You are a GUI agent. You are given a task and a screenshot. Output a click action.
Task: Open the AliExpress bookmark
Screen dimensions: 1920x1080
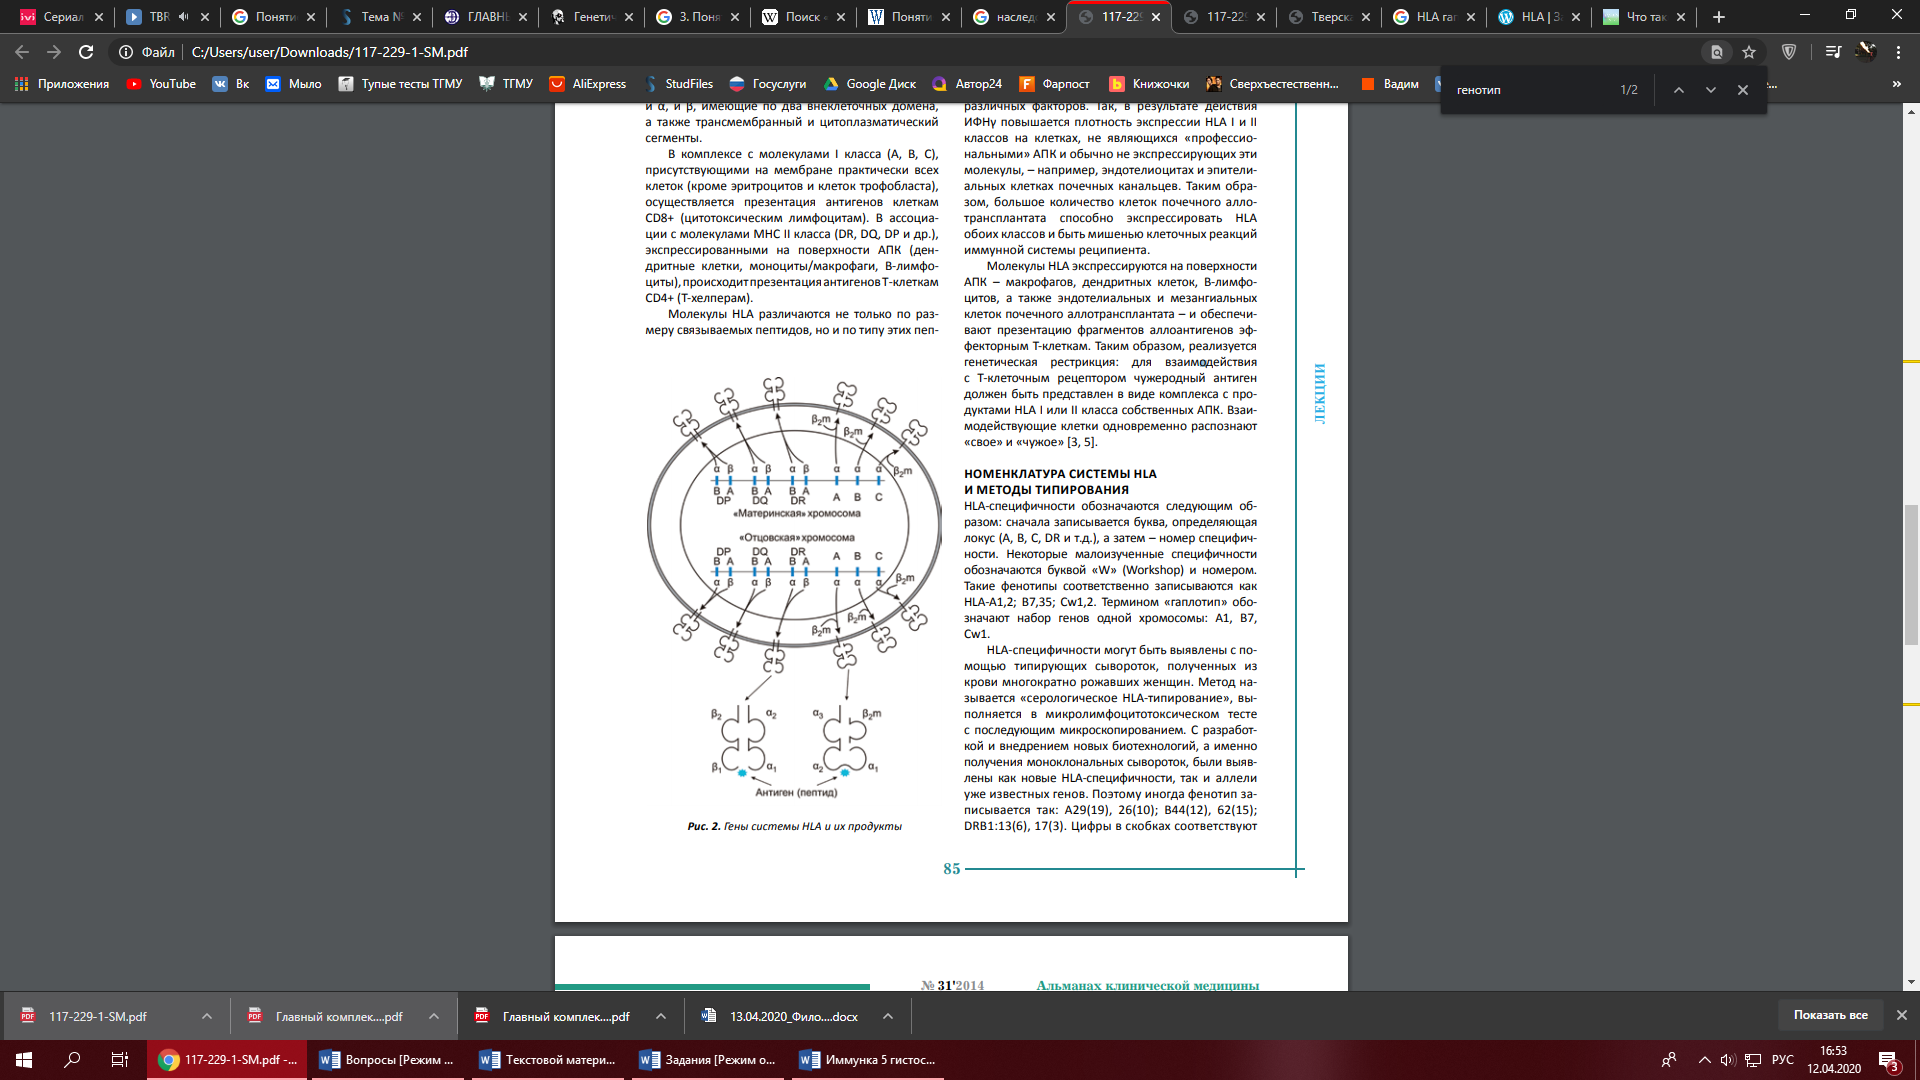(588, 84)
